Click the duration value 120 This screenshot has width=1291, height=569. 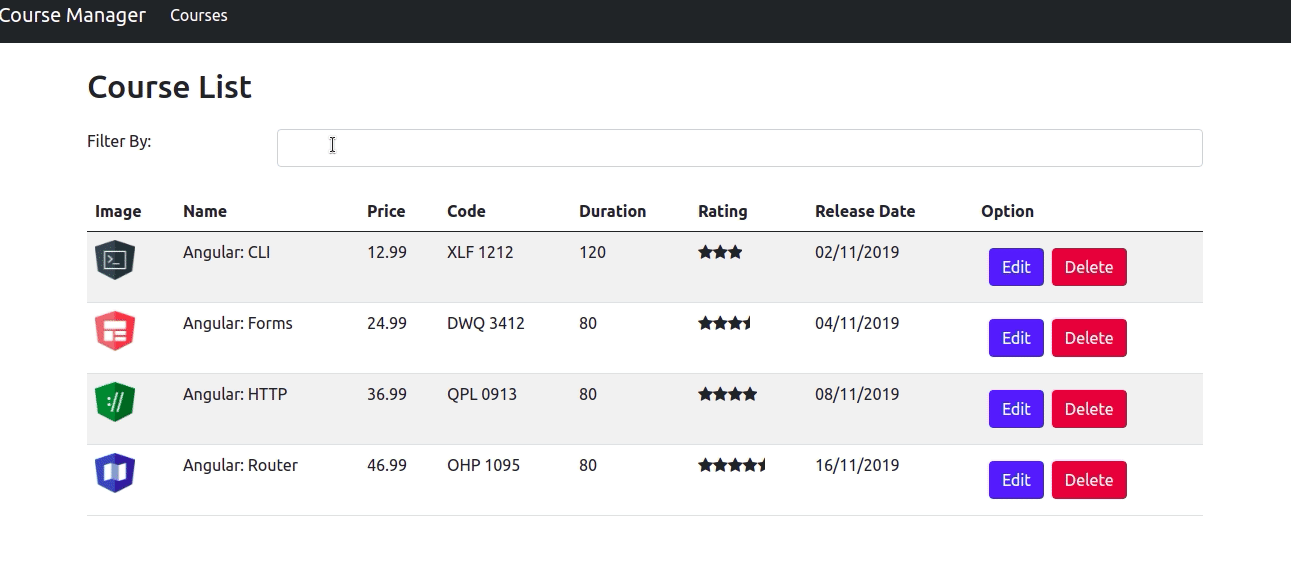592,252
